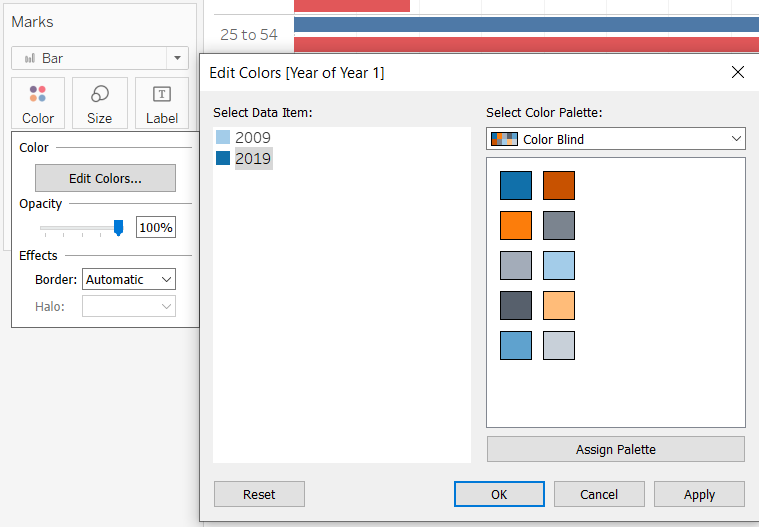
Task: Pick the pale silver-gray swatch in bottom row
Action: (x=559, y=346)
